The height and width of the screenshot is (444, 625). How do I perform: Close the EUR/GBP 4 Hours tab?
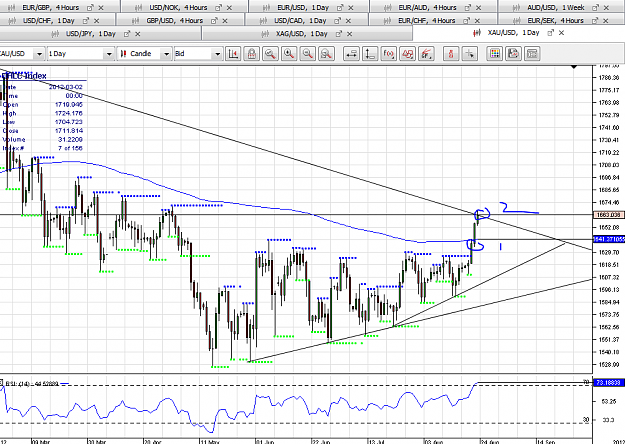[x=101, y=8]
